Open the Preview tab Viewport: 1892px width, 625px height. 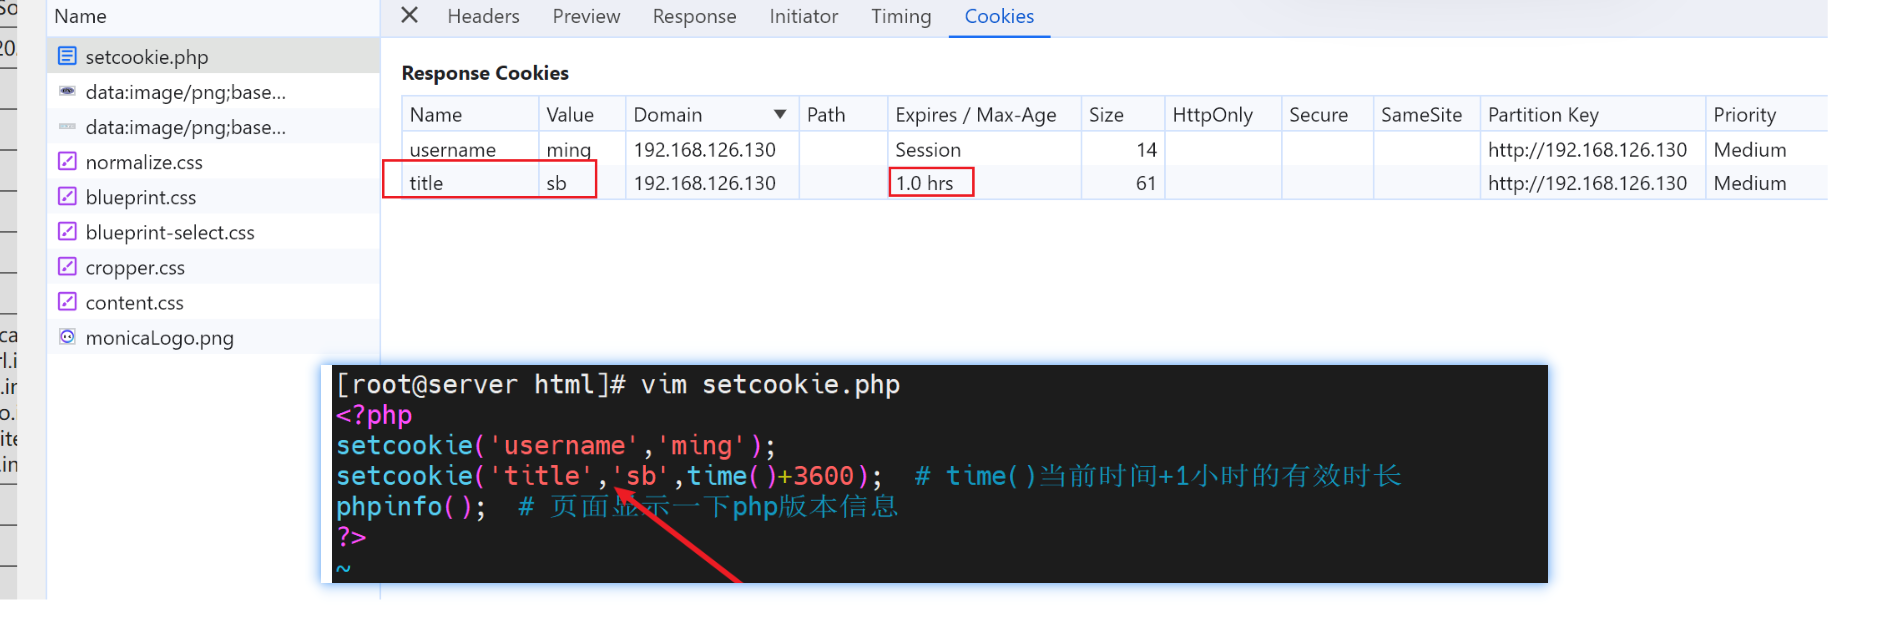pyautogui.click(x=586, y=16)
